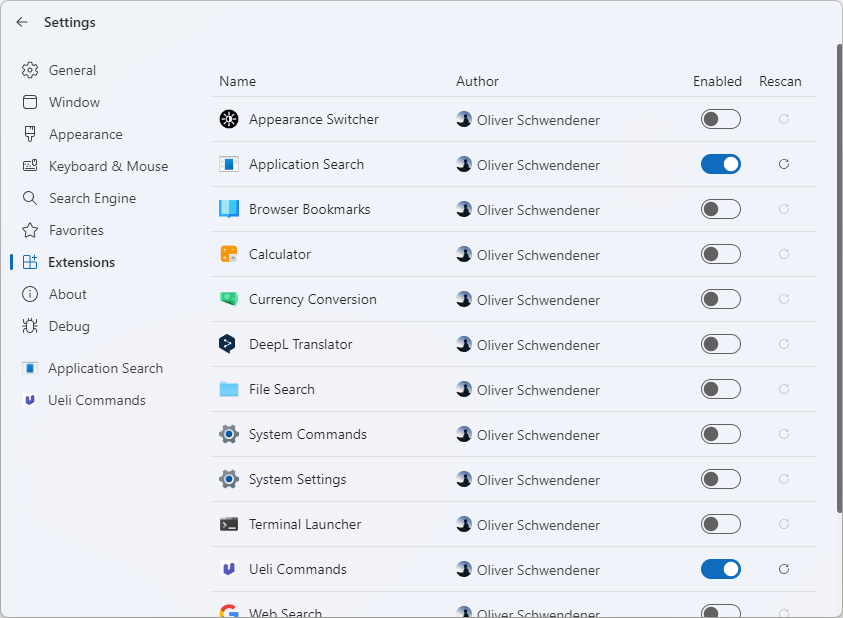Turn on the System Commands toggle
The height and width of the screenshot is (618, 843).
click(x=720, y=434)
